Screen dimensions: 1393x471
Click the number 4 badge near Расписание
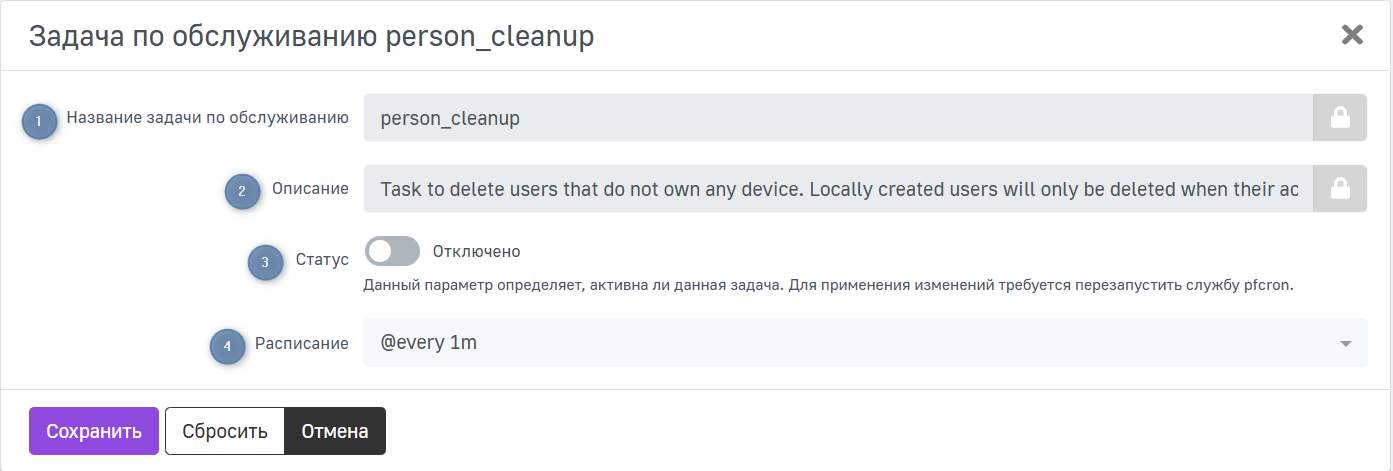[227, 347]
